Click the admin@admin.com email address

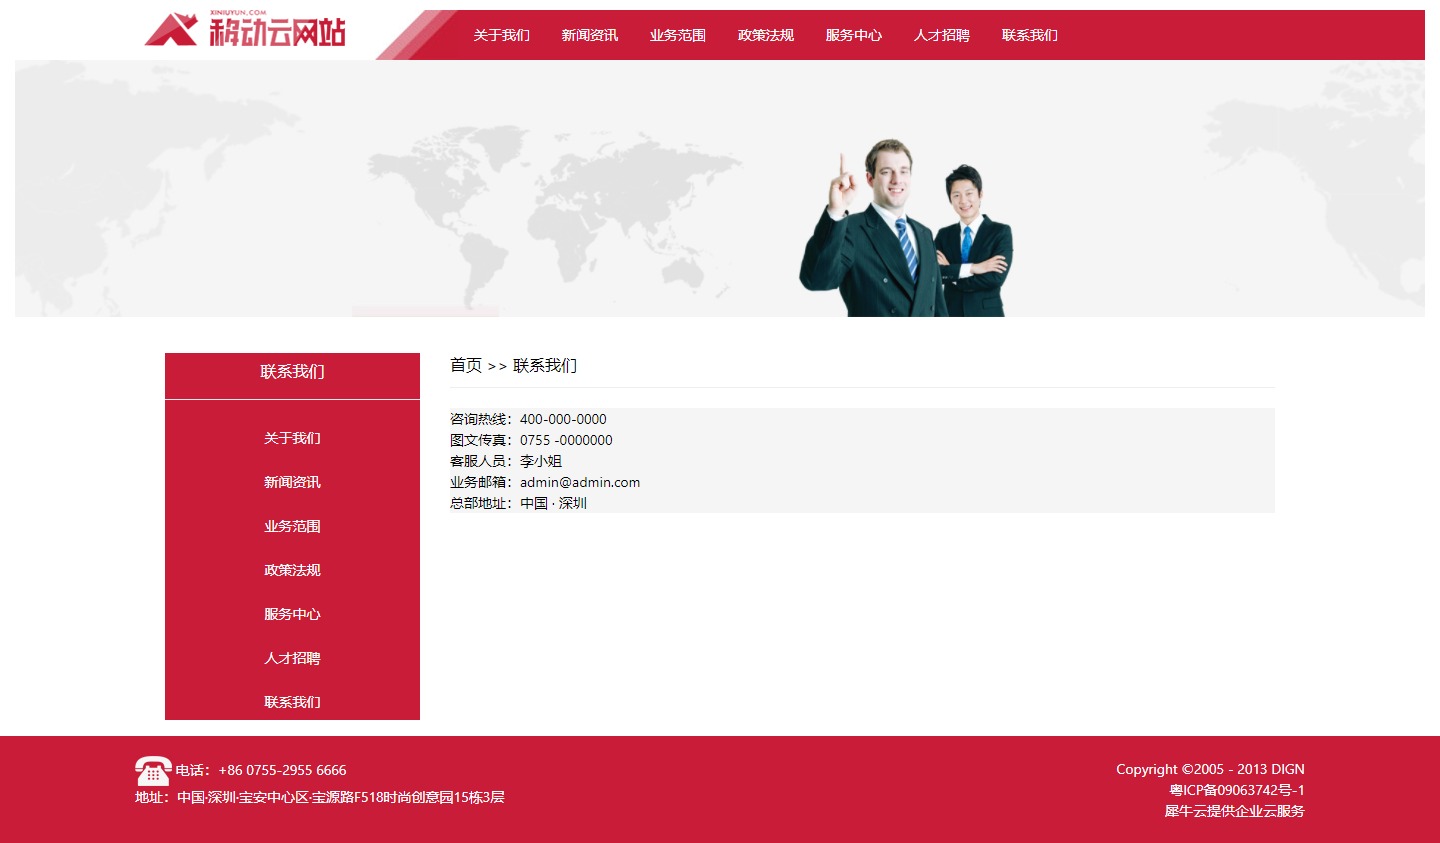click(x=580, y=482)
